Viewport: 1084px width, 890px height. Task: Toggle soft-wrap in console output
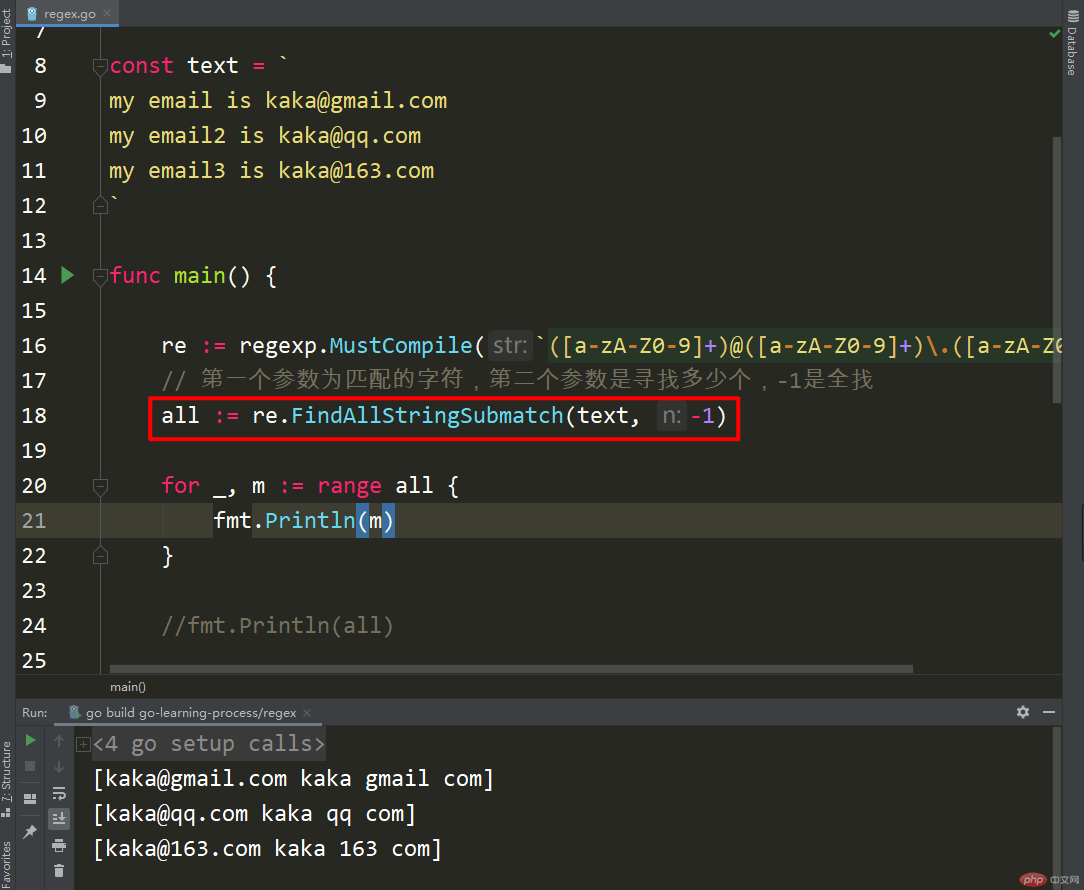click(x=59, y=793)
